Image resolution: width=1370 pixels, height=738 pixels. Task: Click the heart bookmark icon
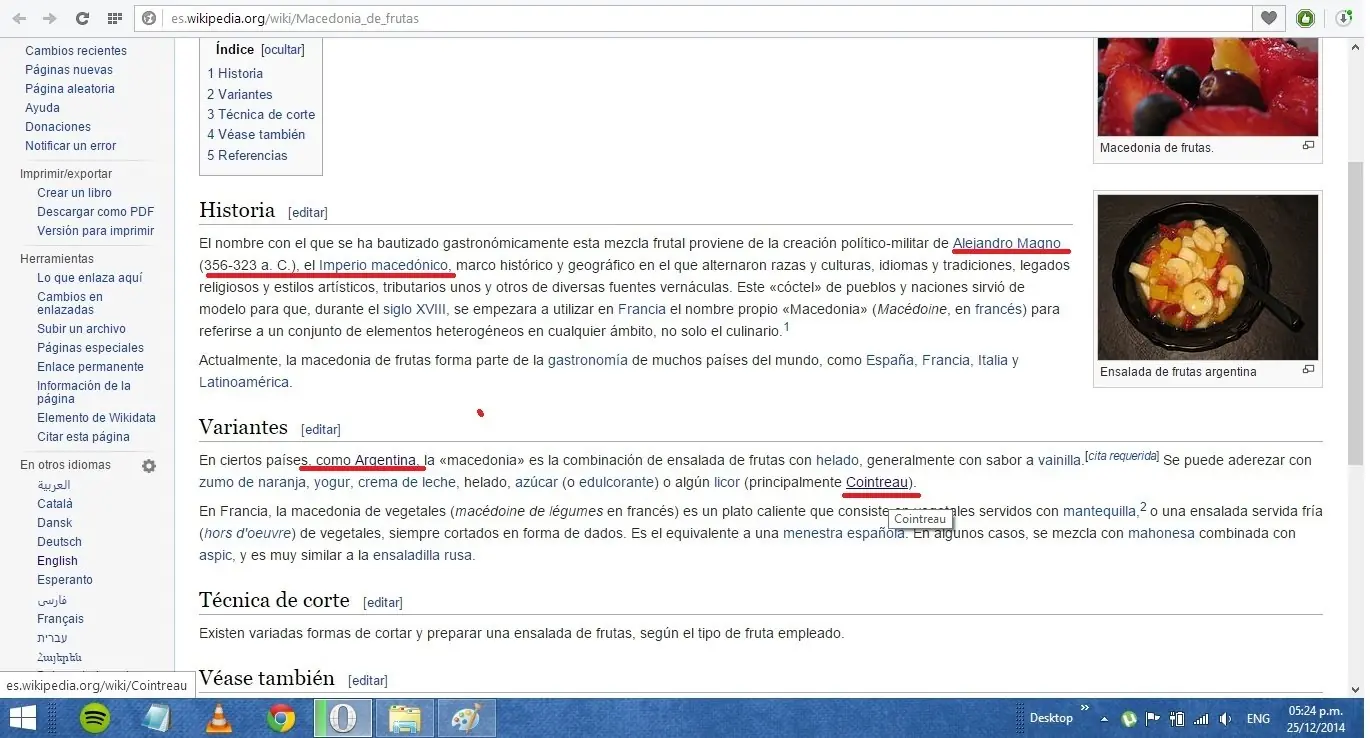[x=1267, y=17]
